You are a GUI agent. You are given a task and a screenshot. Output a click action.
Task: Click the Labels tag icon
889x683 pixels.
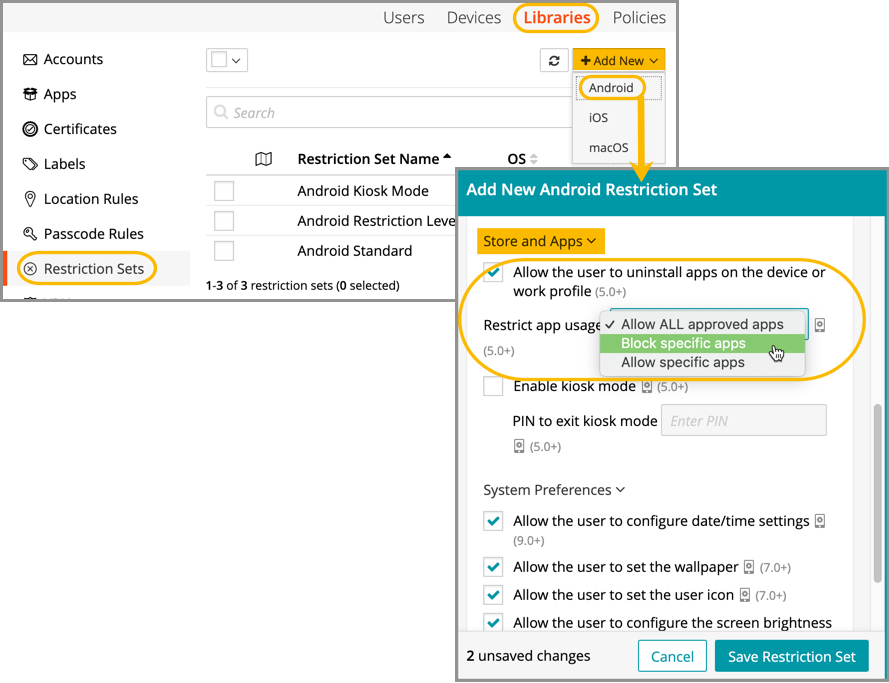(x=30, y=164)
